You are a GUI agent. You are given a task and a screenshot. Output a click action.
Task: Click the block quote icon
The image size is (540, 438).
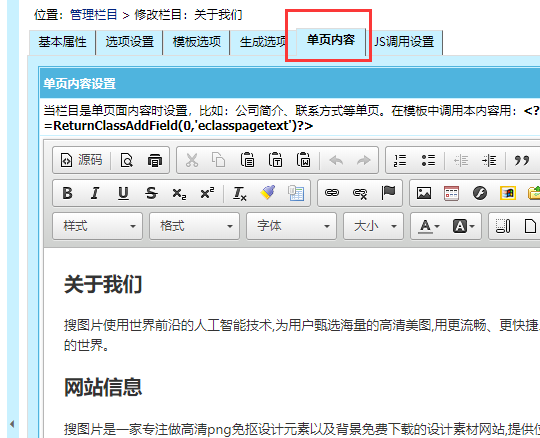pos(521,160)
